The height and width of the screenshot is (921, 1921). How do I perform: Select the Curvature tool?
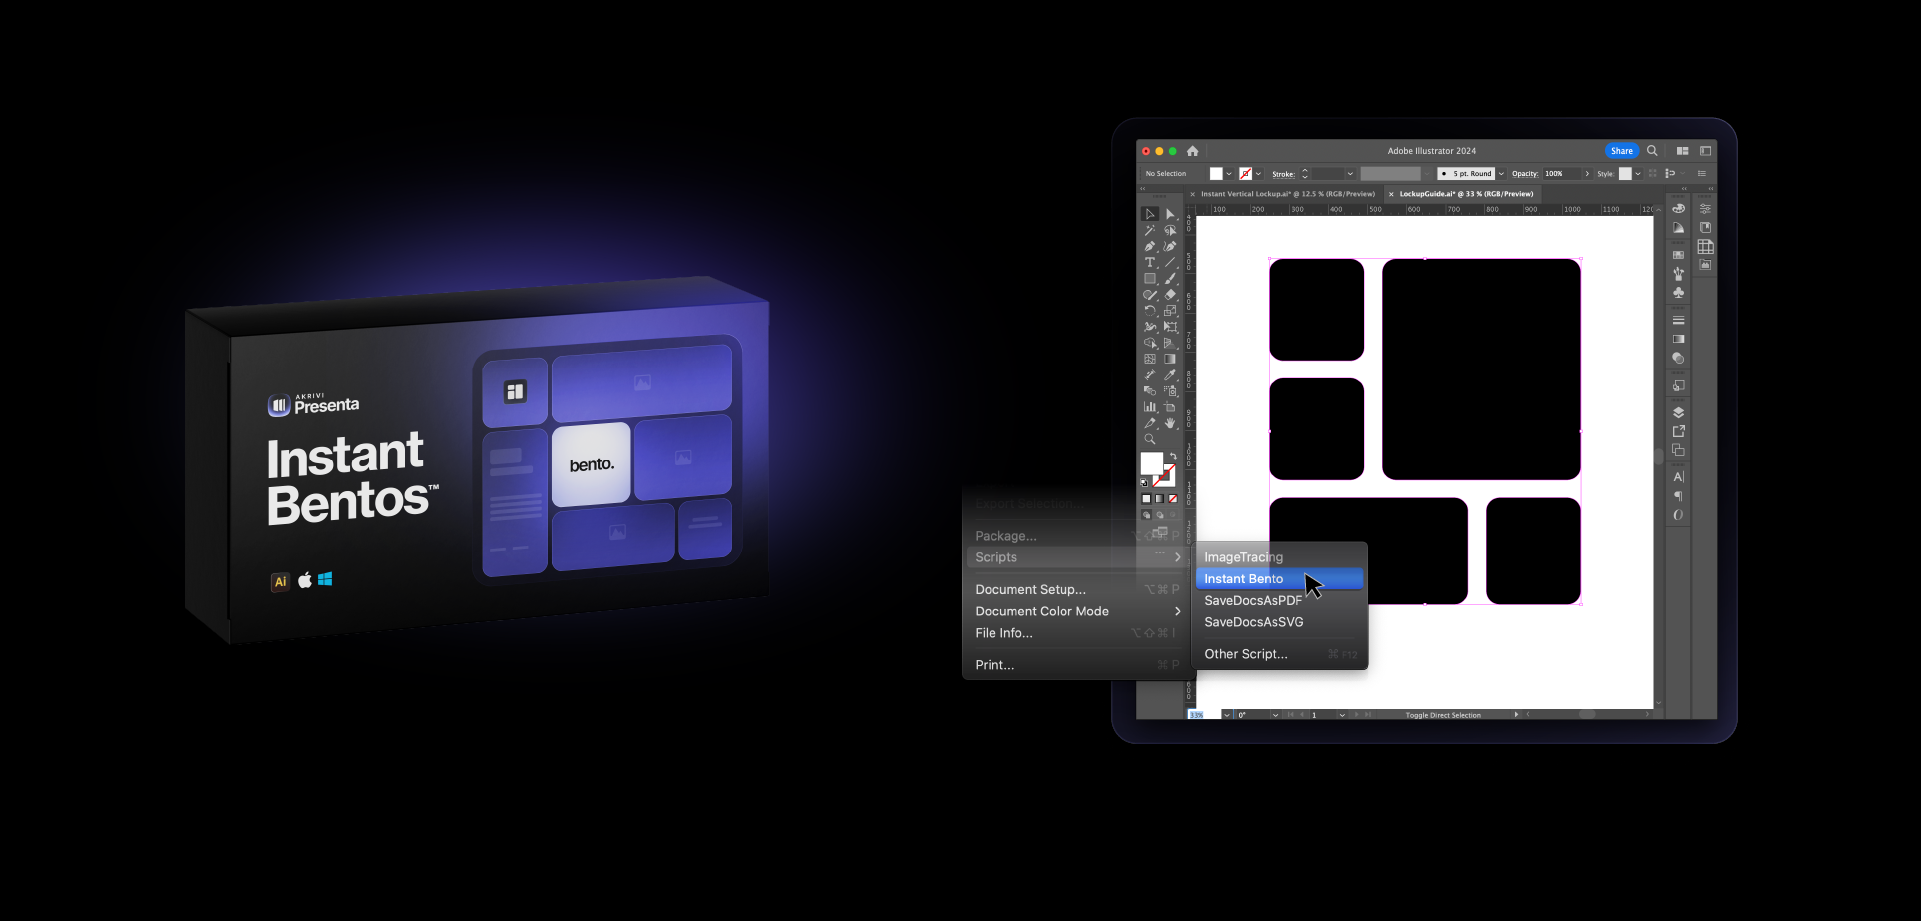[1170, 246]
